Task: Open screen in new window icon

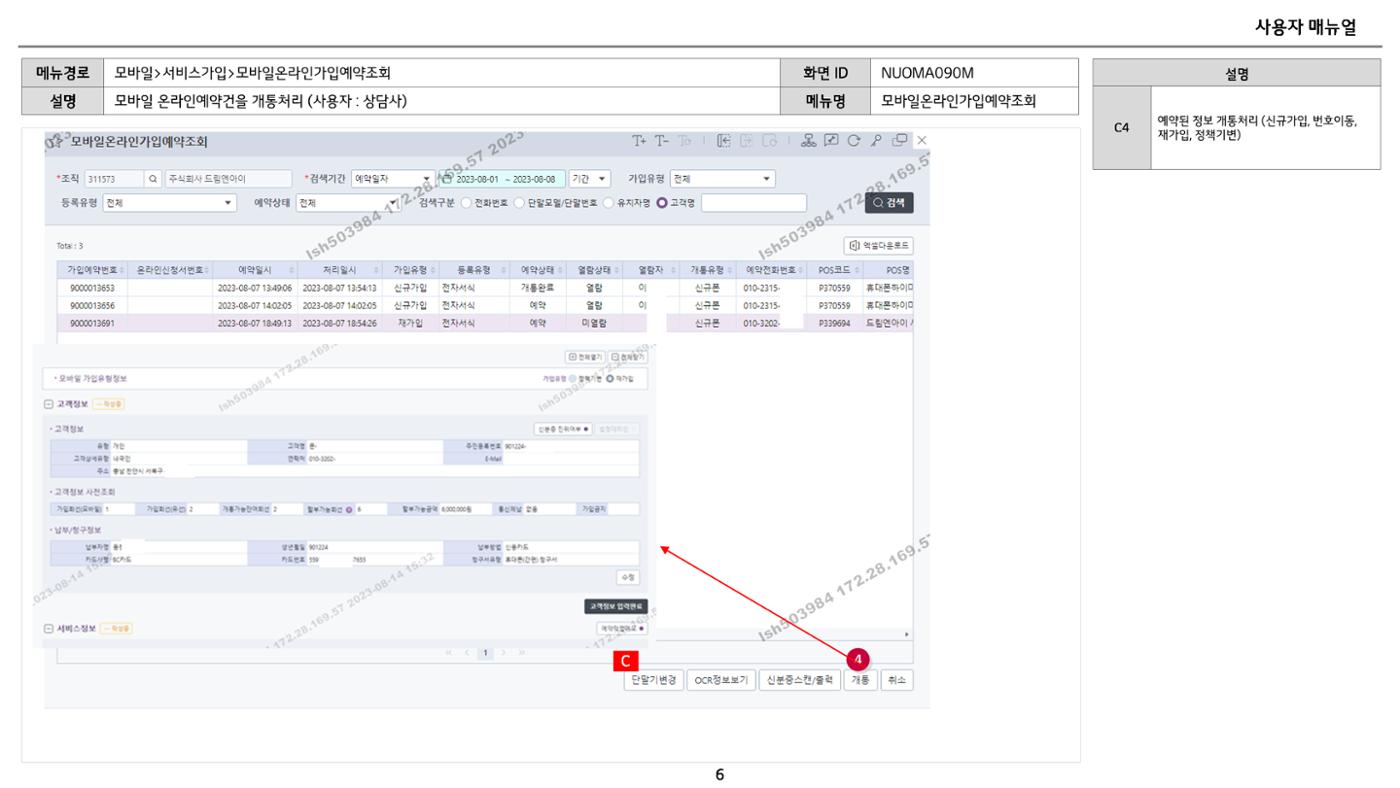Action: coord(900,141)
